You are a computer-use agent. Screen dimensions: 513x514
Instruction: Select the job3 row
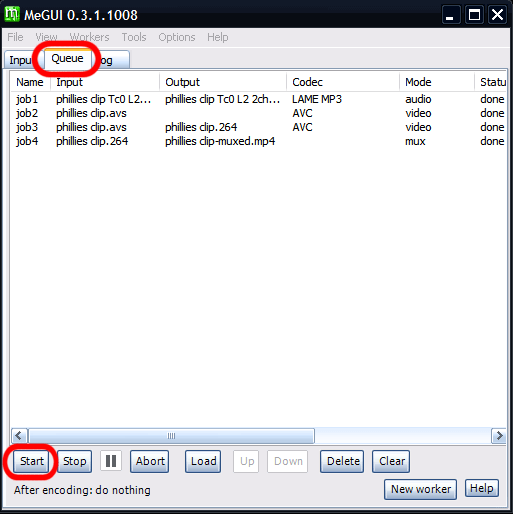[259, 127]
